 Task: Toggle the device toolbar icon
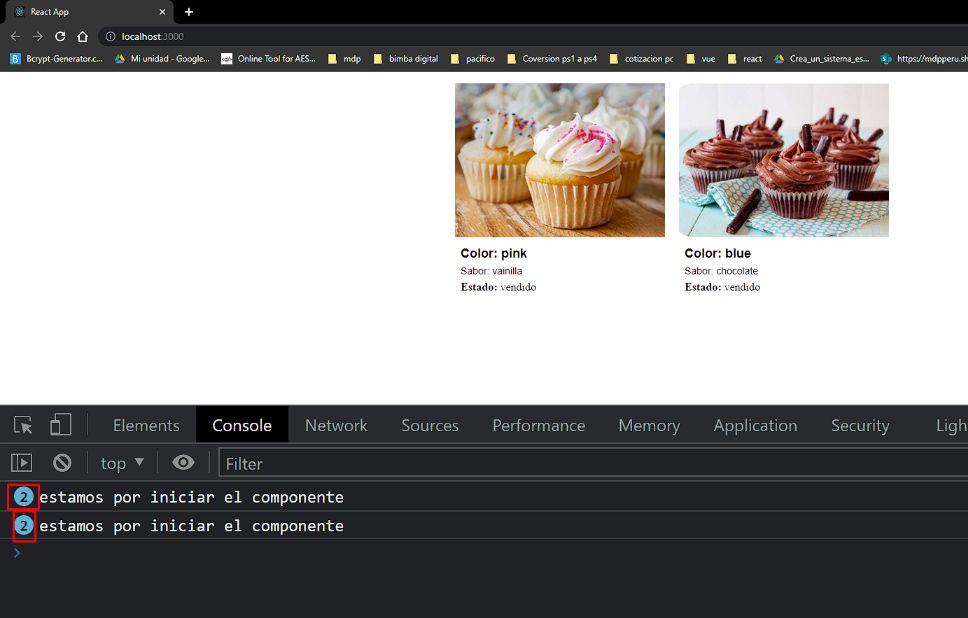[x=61, y=425]
